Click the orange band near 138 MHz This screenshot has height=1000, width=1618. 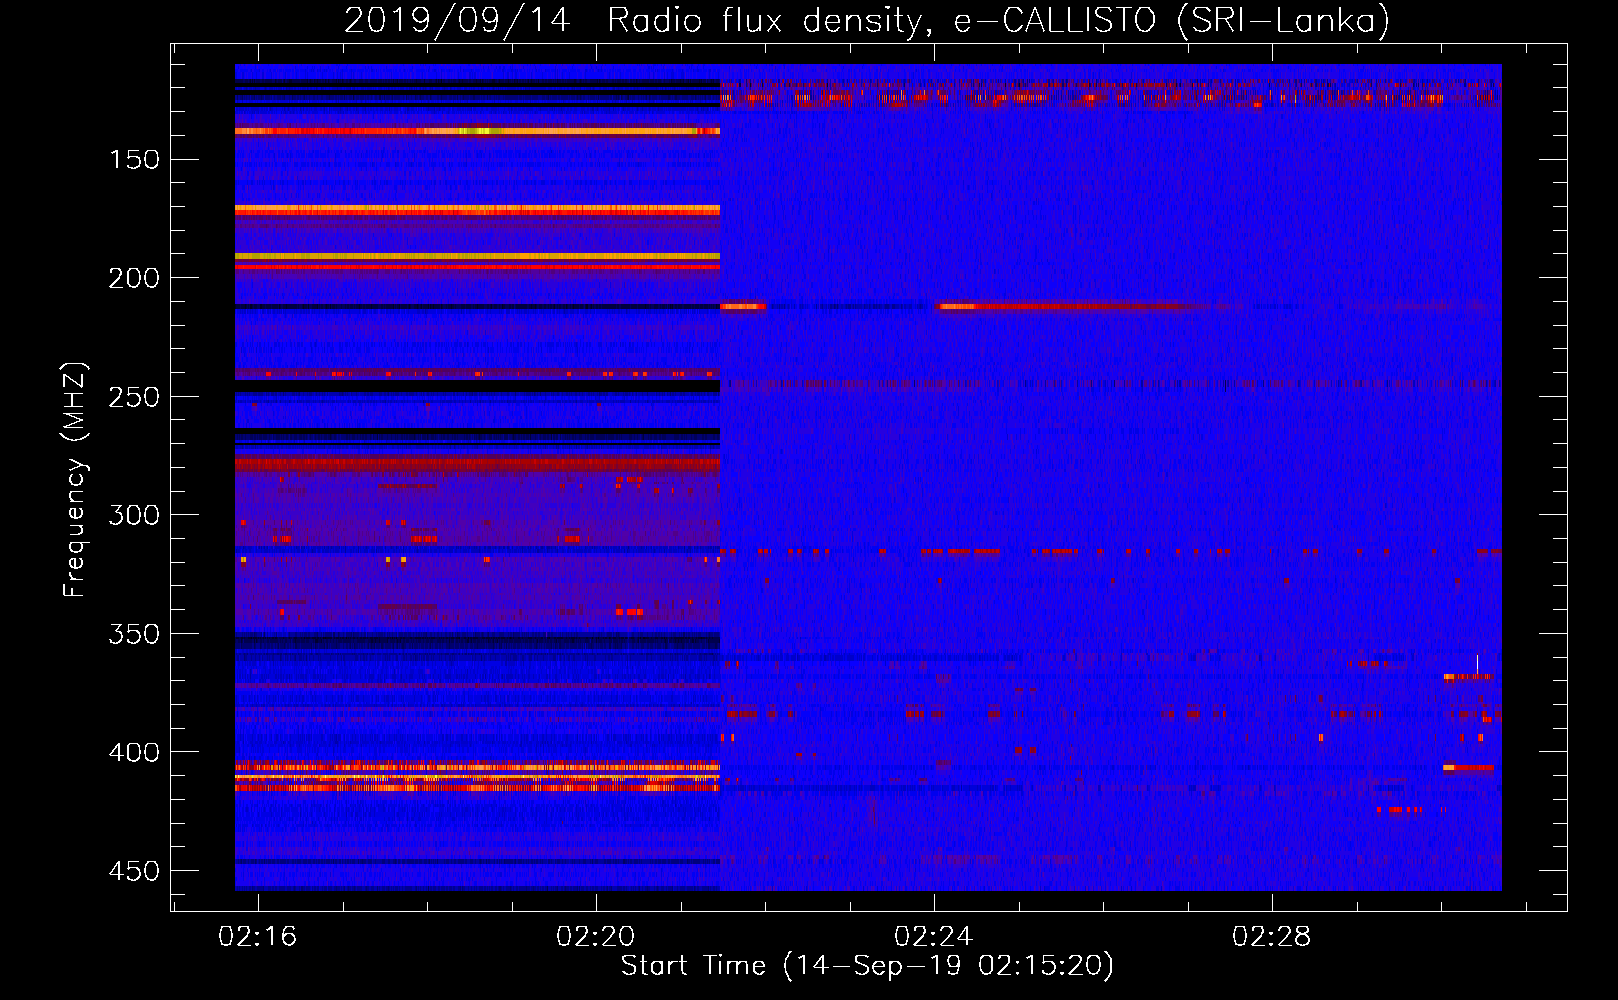point(477,131)
